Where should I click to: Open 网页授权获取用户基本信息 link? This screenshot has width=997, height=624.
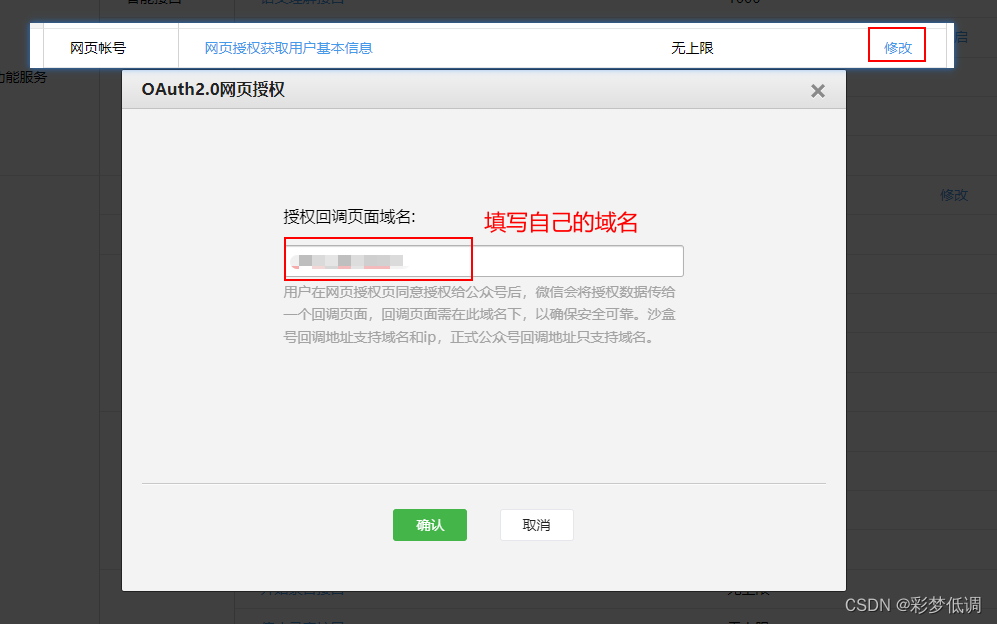coord(288,48)
